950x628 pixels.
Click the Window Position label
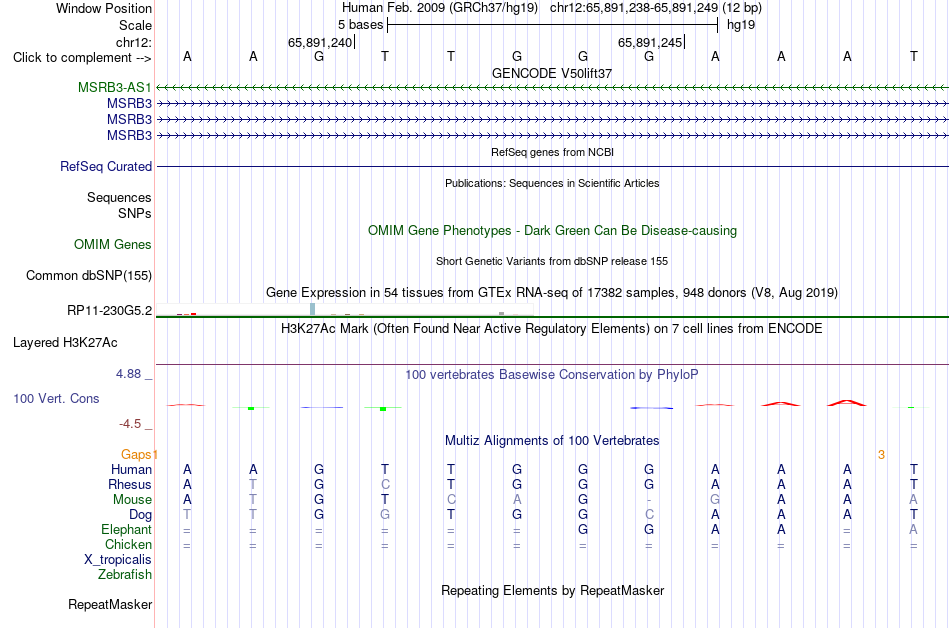(104, 8)
